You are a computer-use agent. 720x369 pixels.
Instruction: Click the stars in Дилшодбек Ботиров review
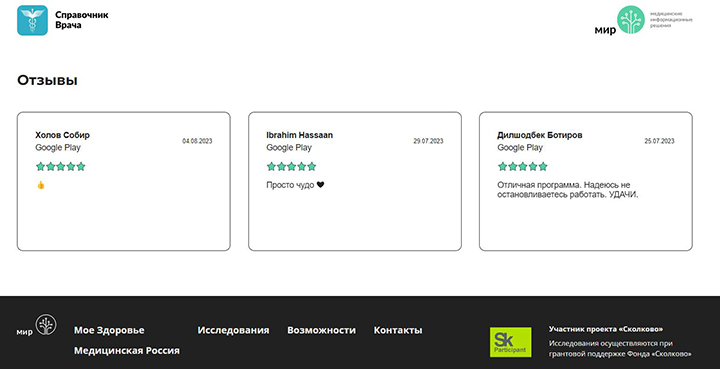click(x=523, y=166)
